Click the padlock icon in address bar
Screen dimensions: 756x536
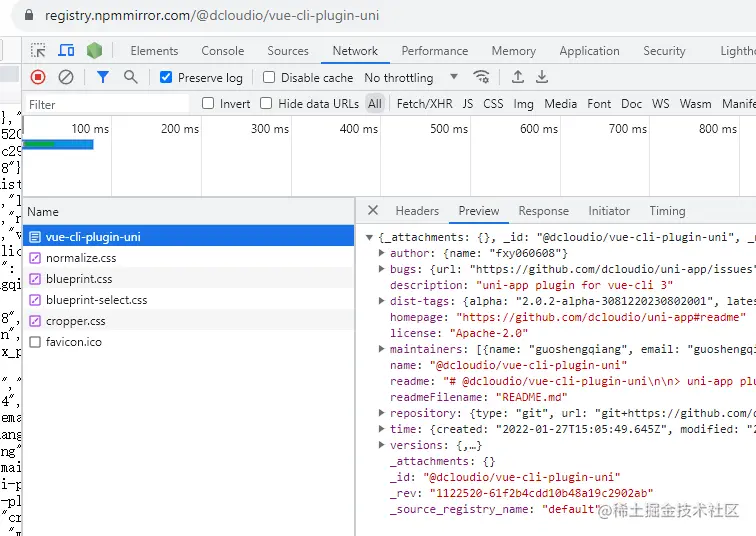point(29,15)
